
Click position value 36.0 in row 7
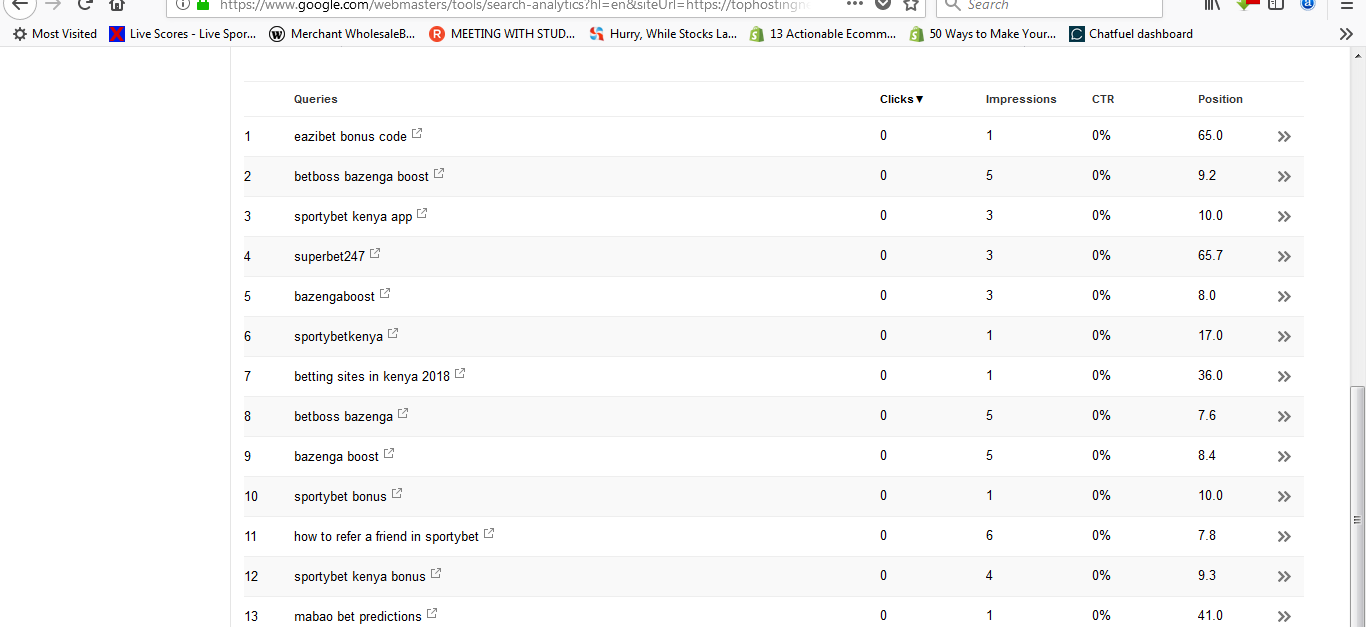pos(1210,375)
